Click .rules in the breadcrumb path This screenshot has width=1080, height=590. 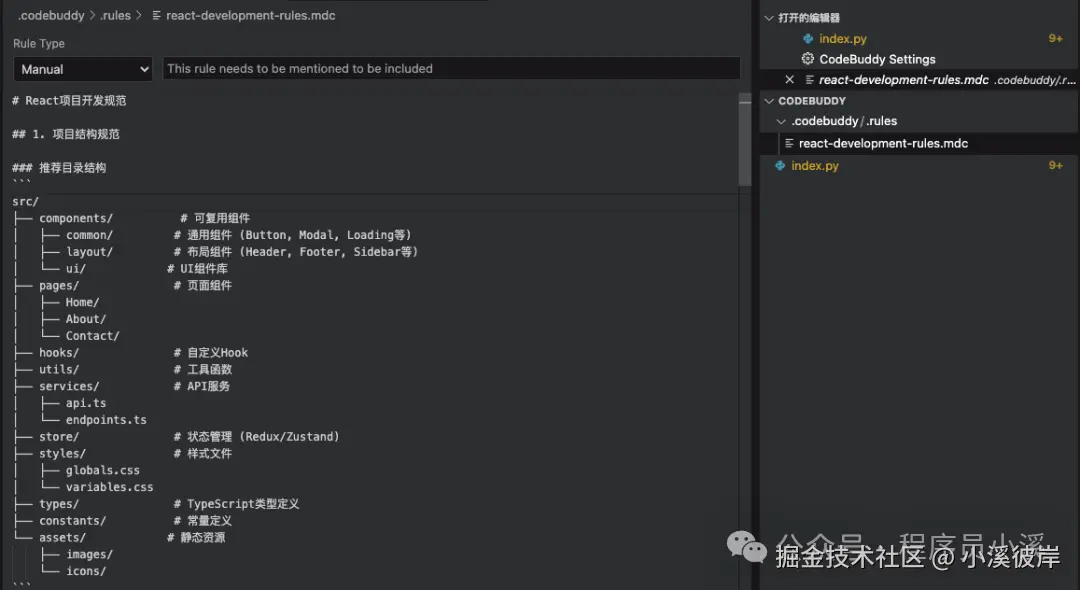(x=115, y=15)
